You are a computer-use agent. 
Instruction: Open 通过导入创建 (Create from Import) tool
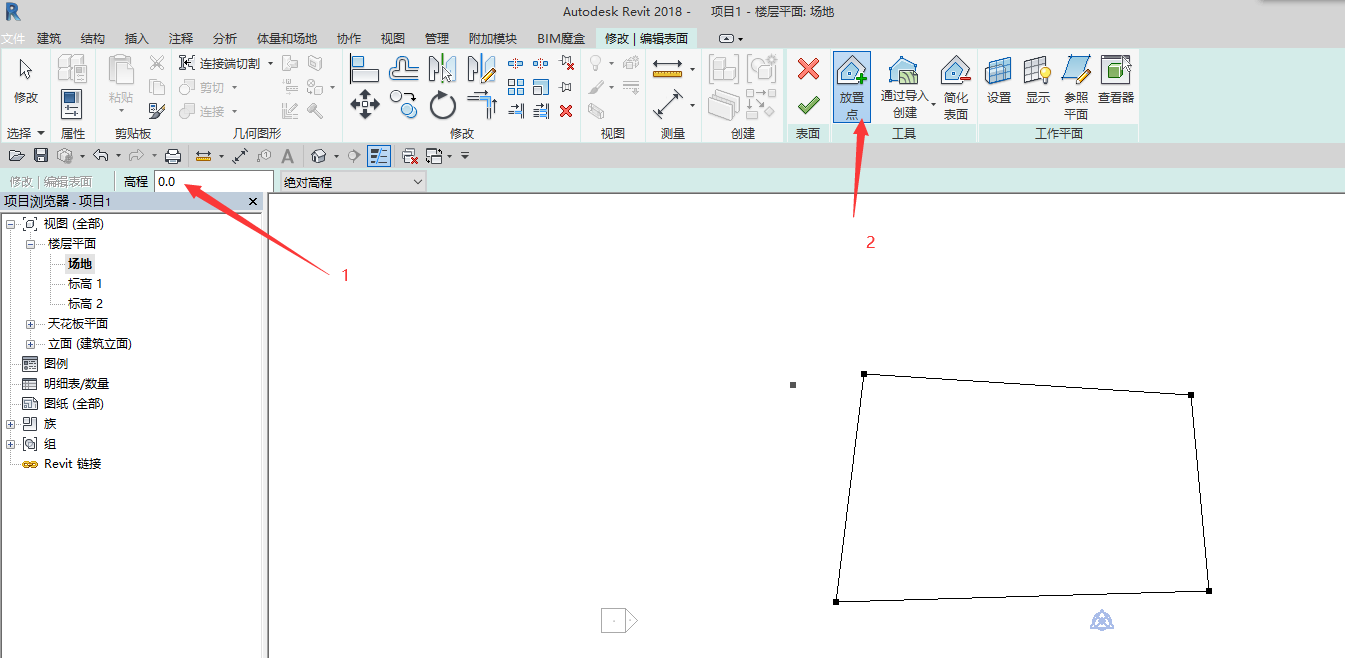point(905,87)
